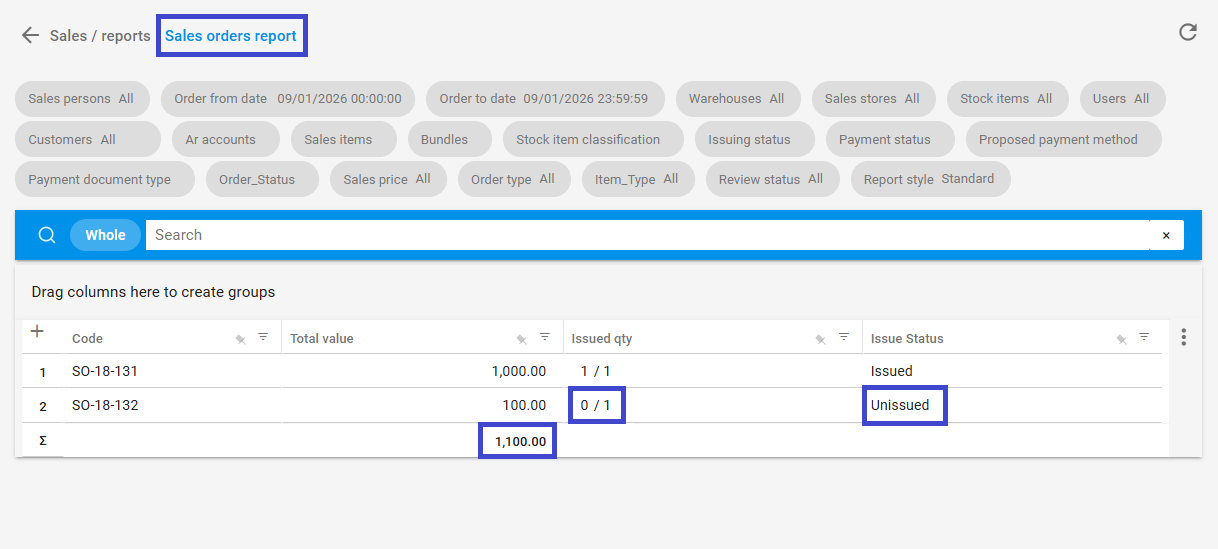
Task: Open the Order from date filter
Action: (287, 99)
